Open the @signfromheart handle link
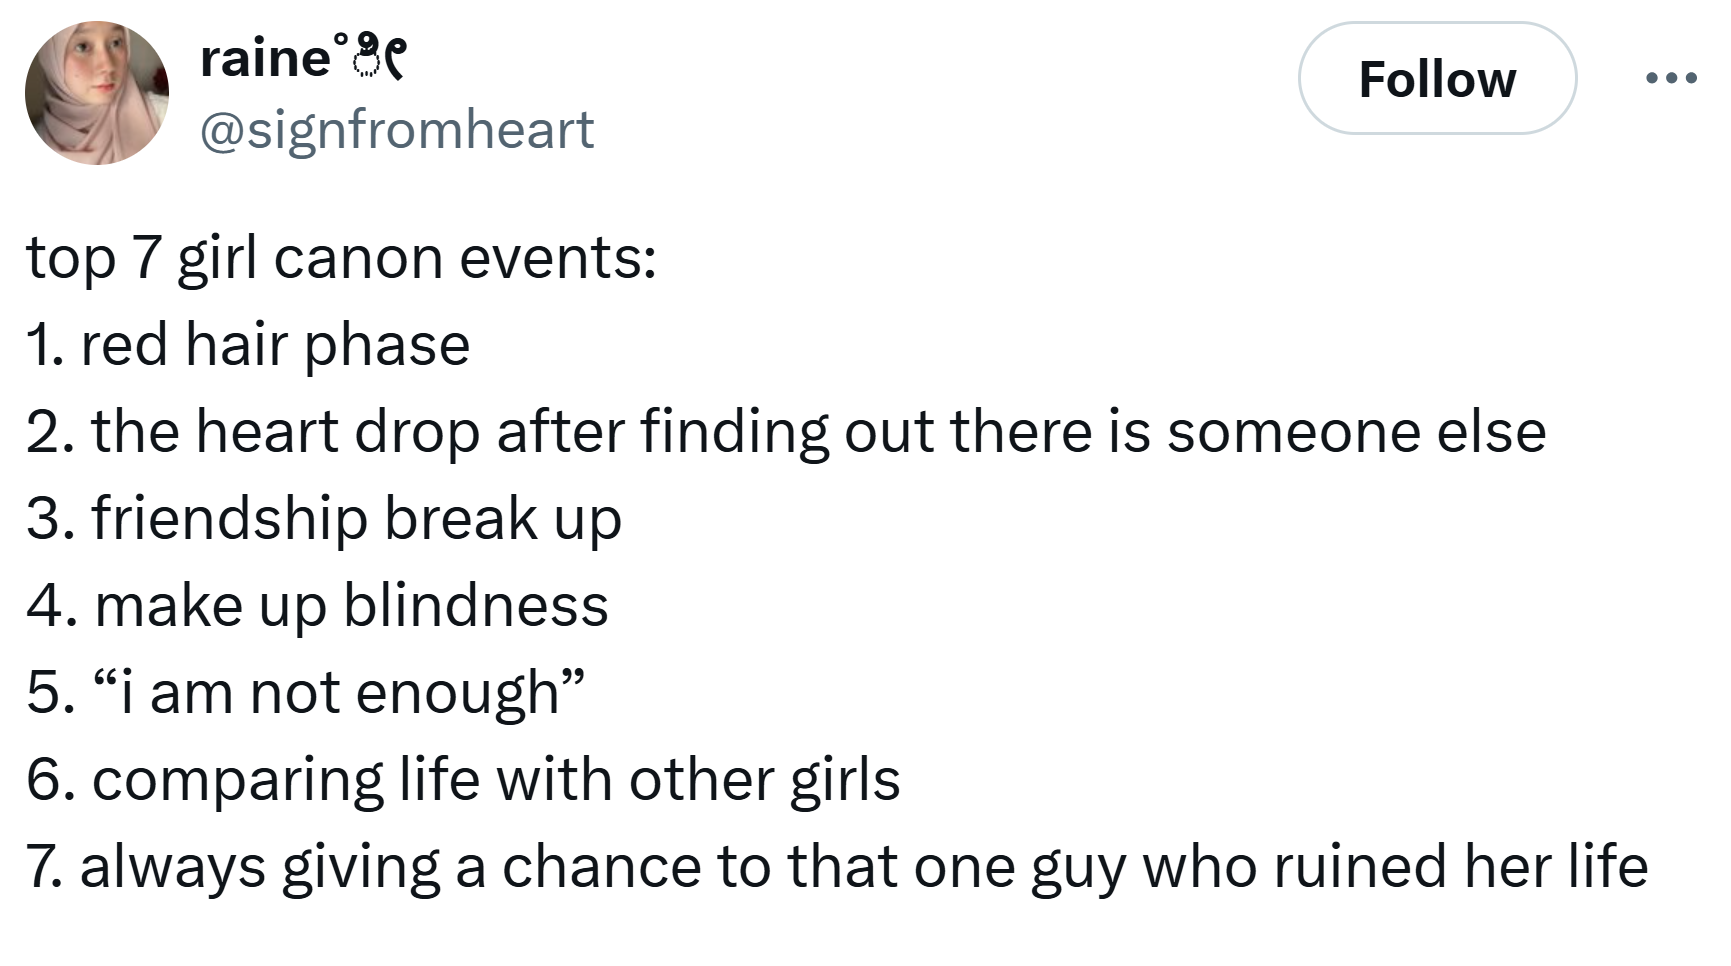The width and height of the screenshot is (1731, 966). tap(397, 130)
